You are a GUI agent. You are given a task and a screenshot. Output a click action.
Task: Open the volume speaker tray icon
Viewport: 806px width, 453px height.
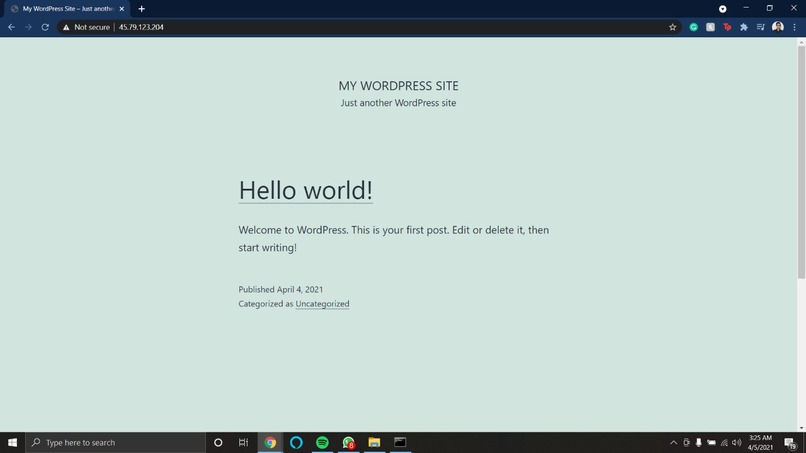[737, 442]
